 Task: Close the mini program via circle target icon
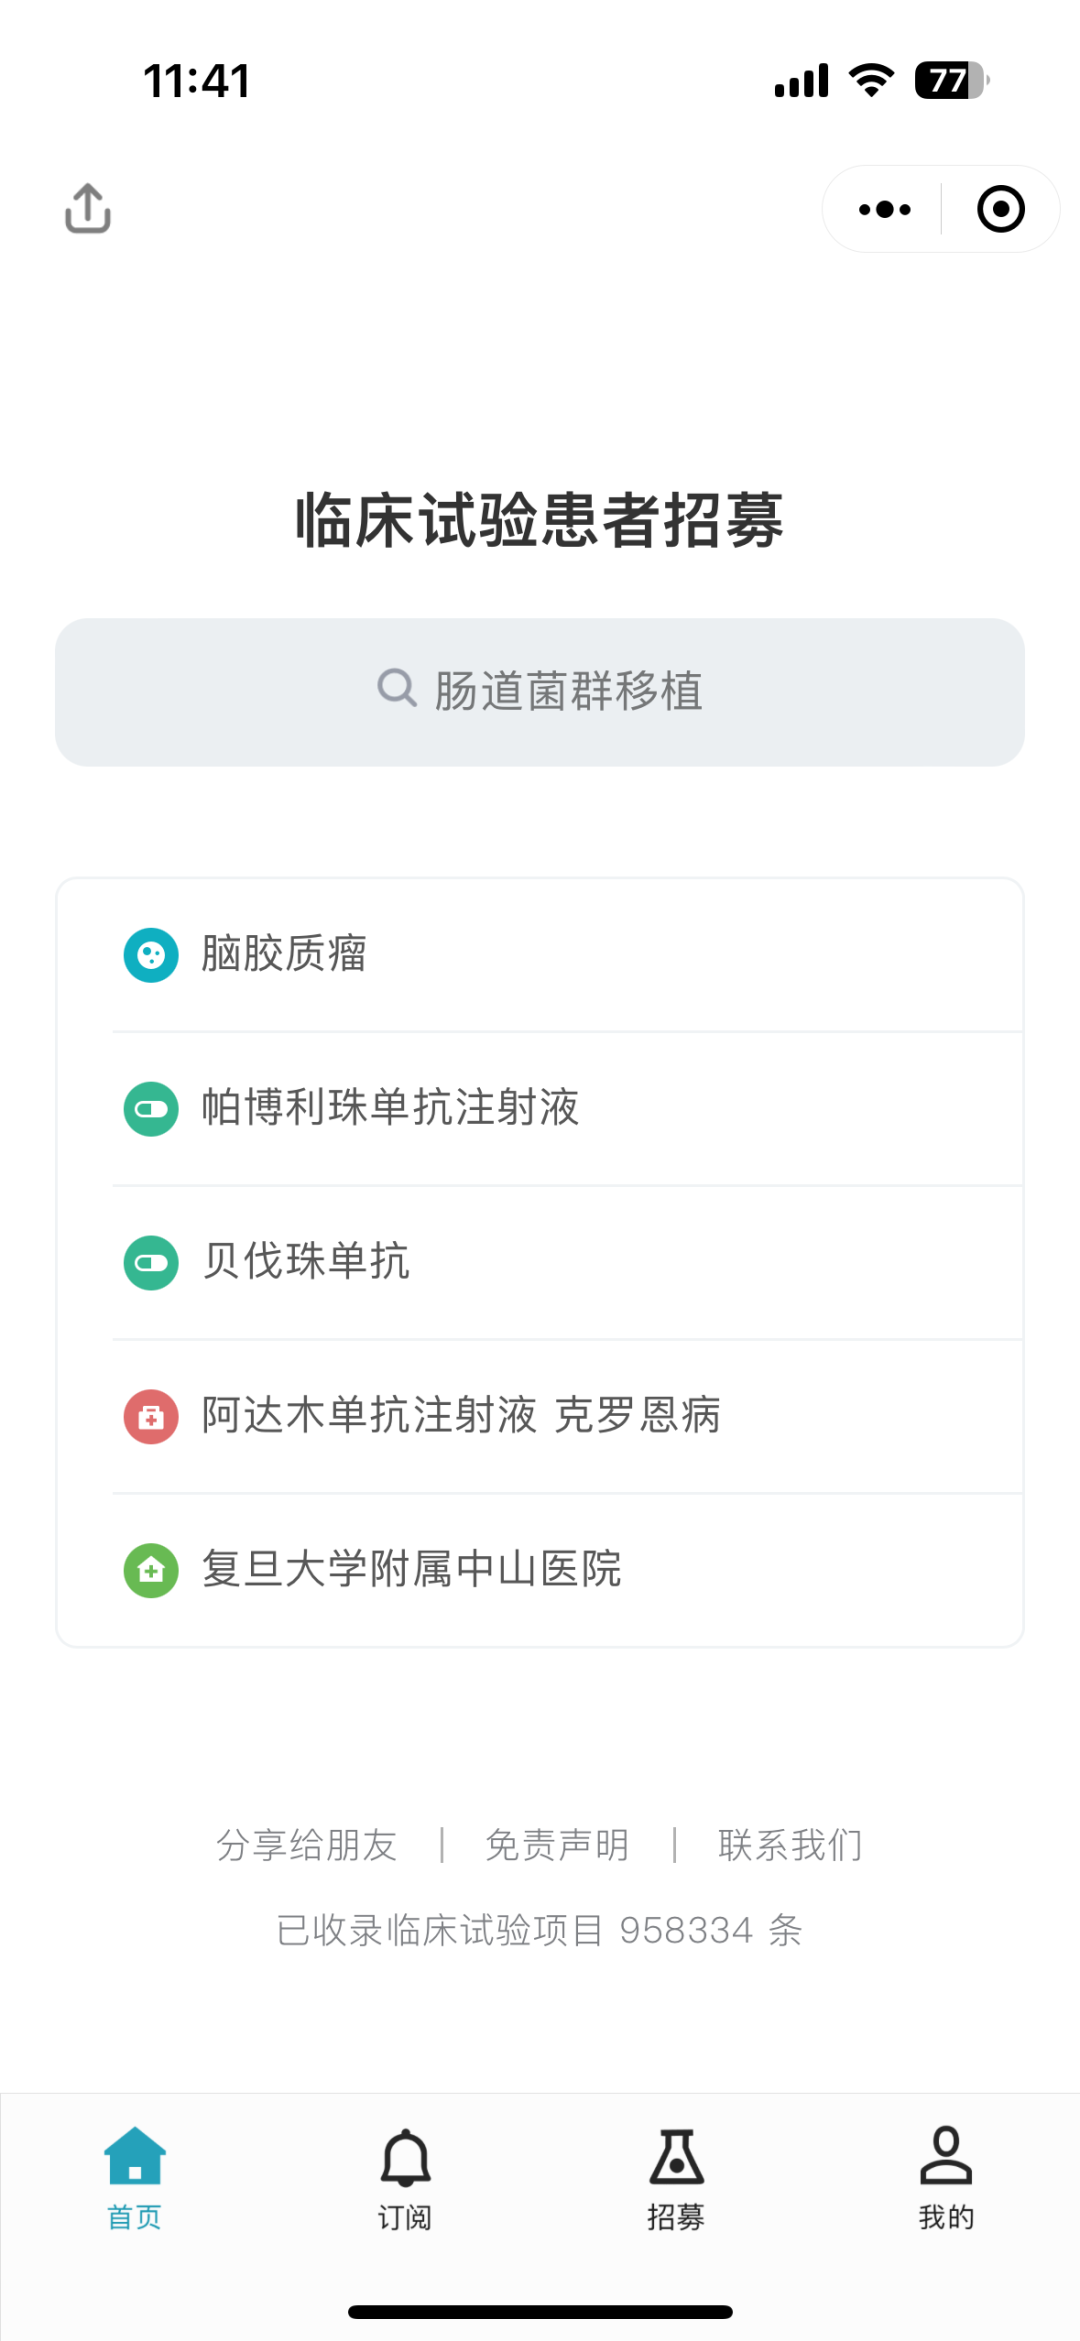click(x=1000, y=209)
